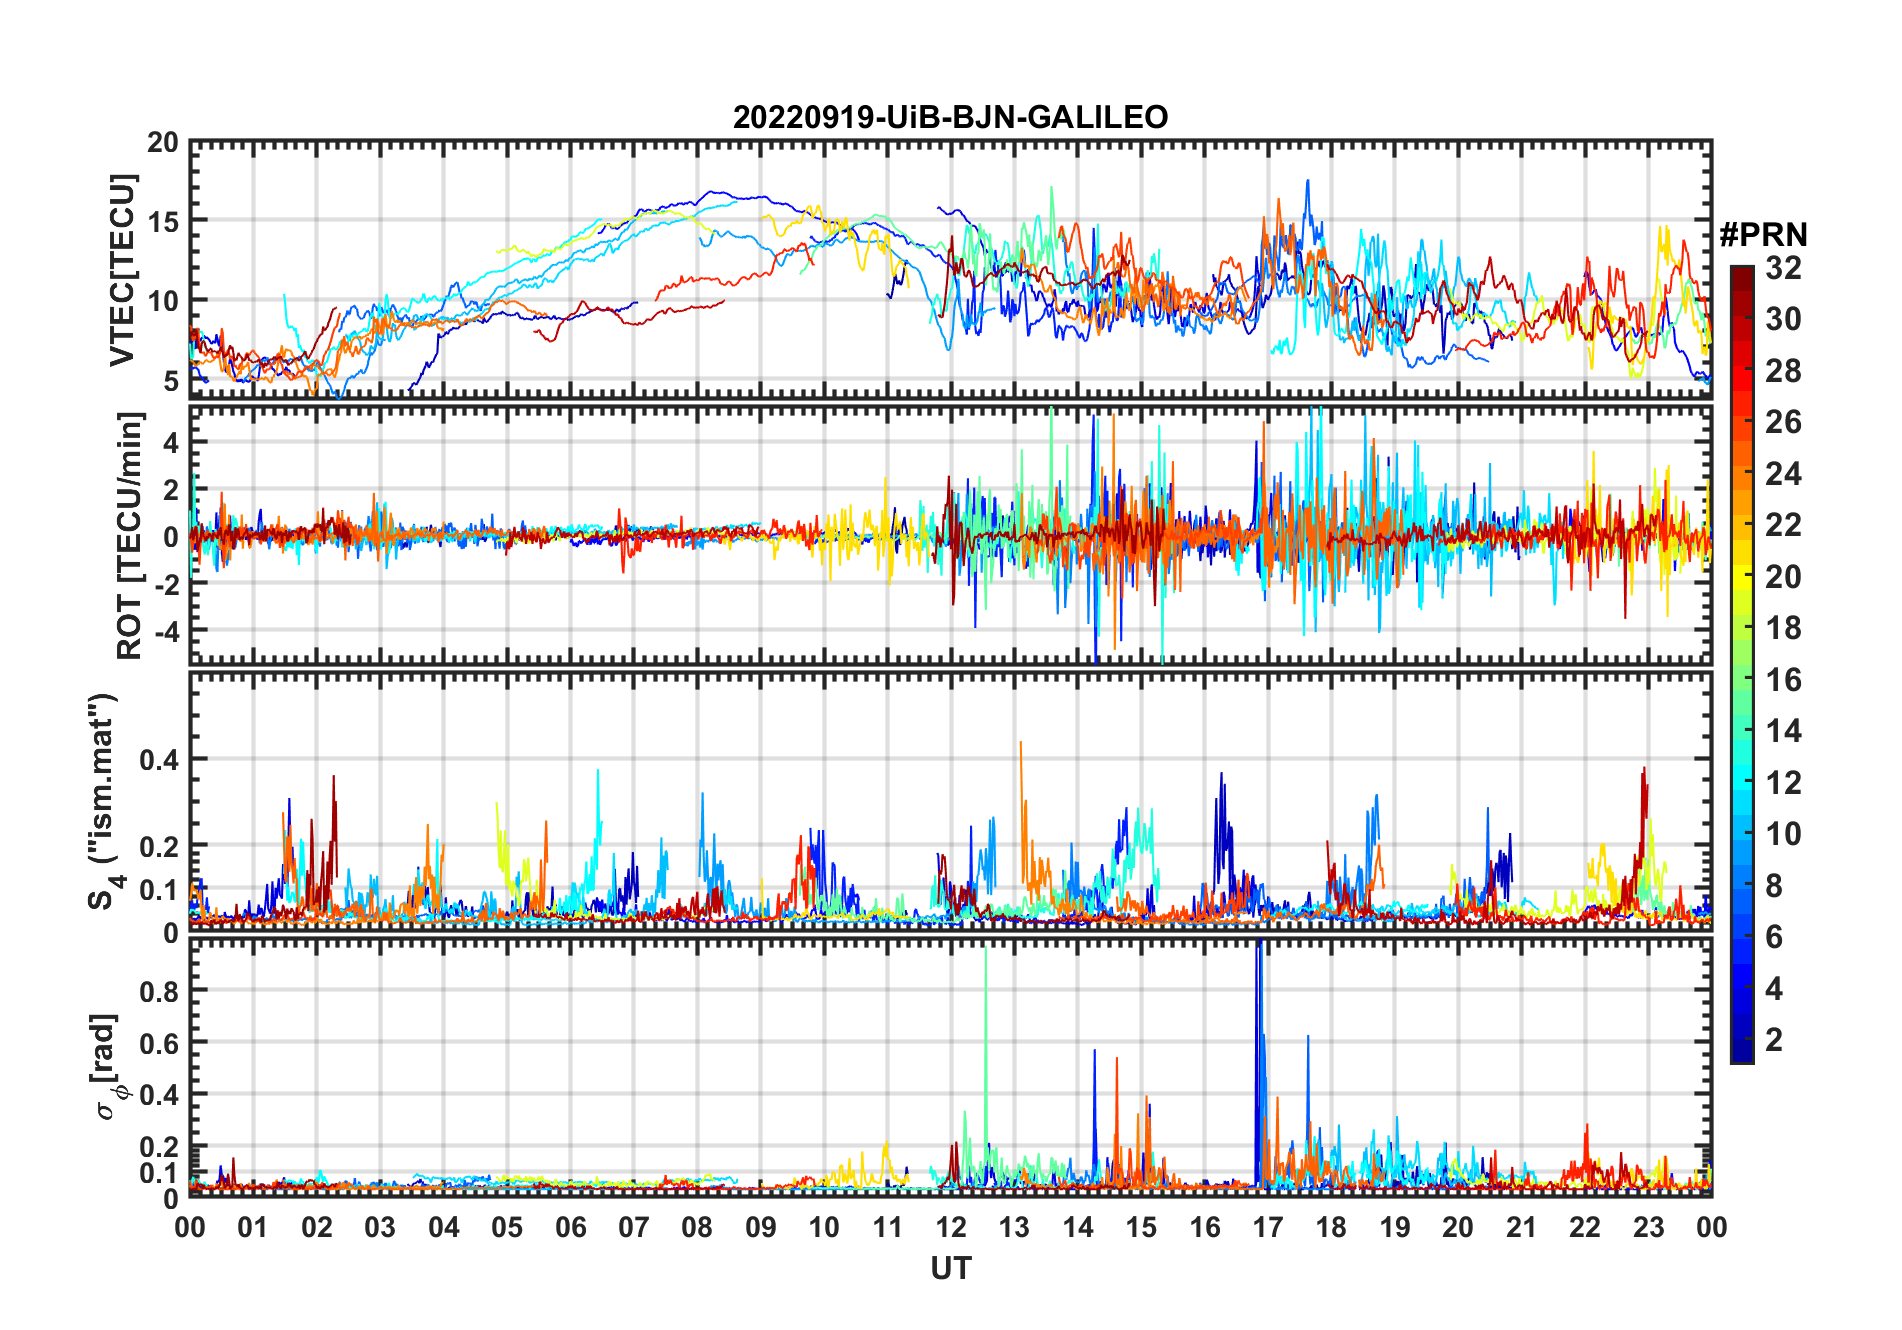This screenshot has width=1902, height=1330.
Task: Click the plot title 20220919-UiB-BJN-GALILEO
Action: coord(950,118)
